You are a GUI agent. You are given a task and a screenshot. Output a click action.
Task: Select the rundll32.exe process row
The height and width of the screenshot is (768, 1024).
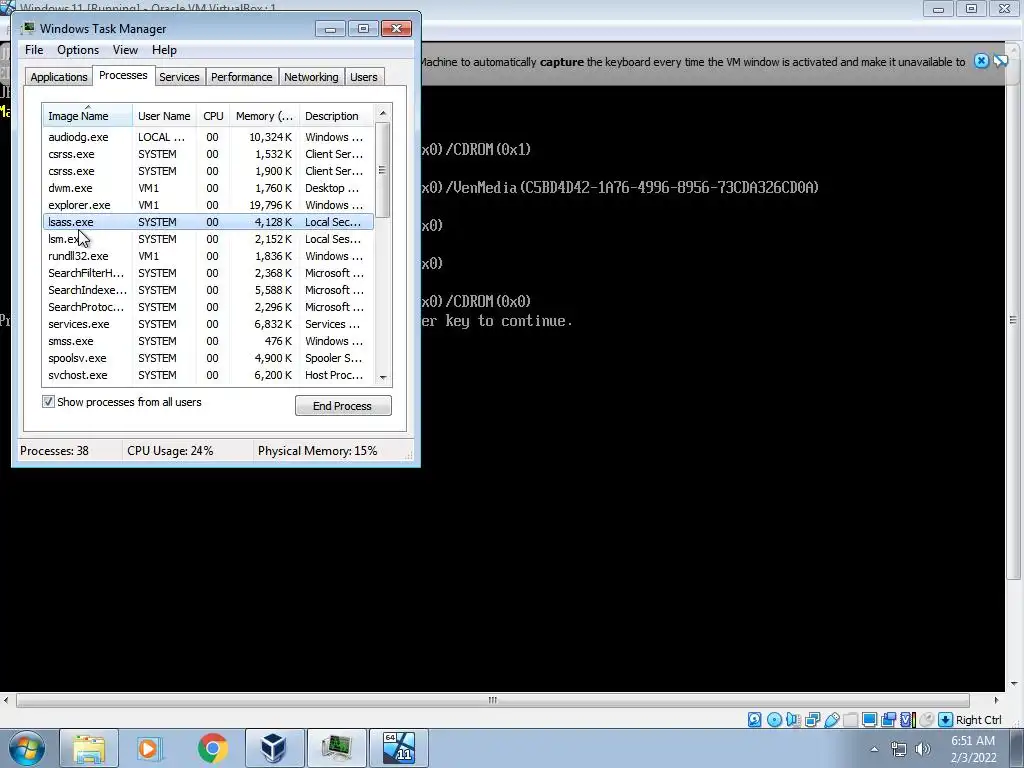point(208,256)
